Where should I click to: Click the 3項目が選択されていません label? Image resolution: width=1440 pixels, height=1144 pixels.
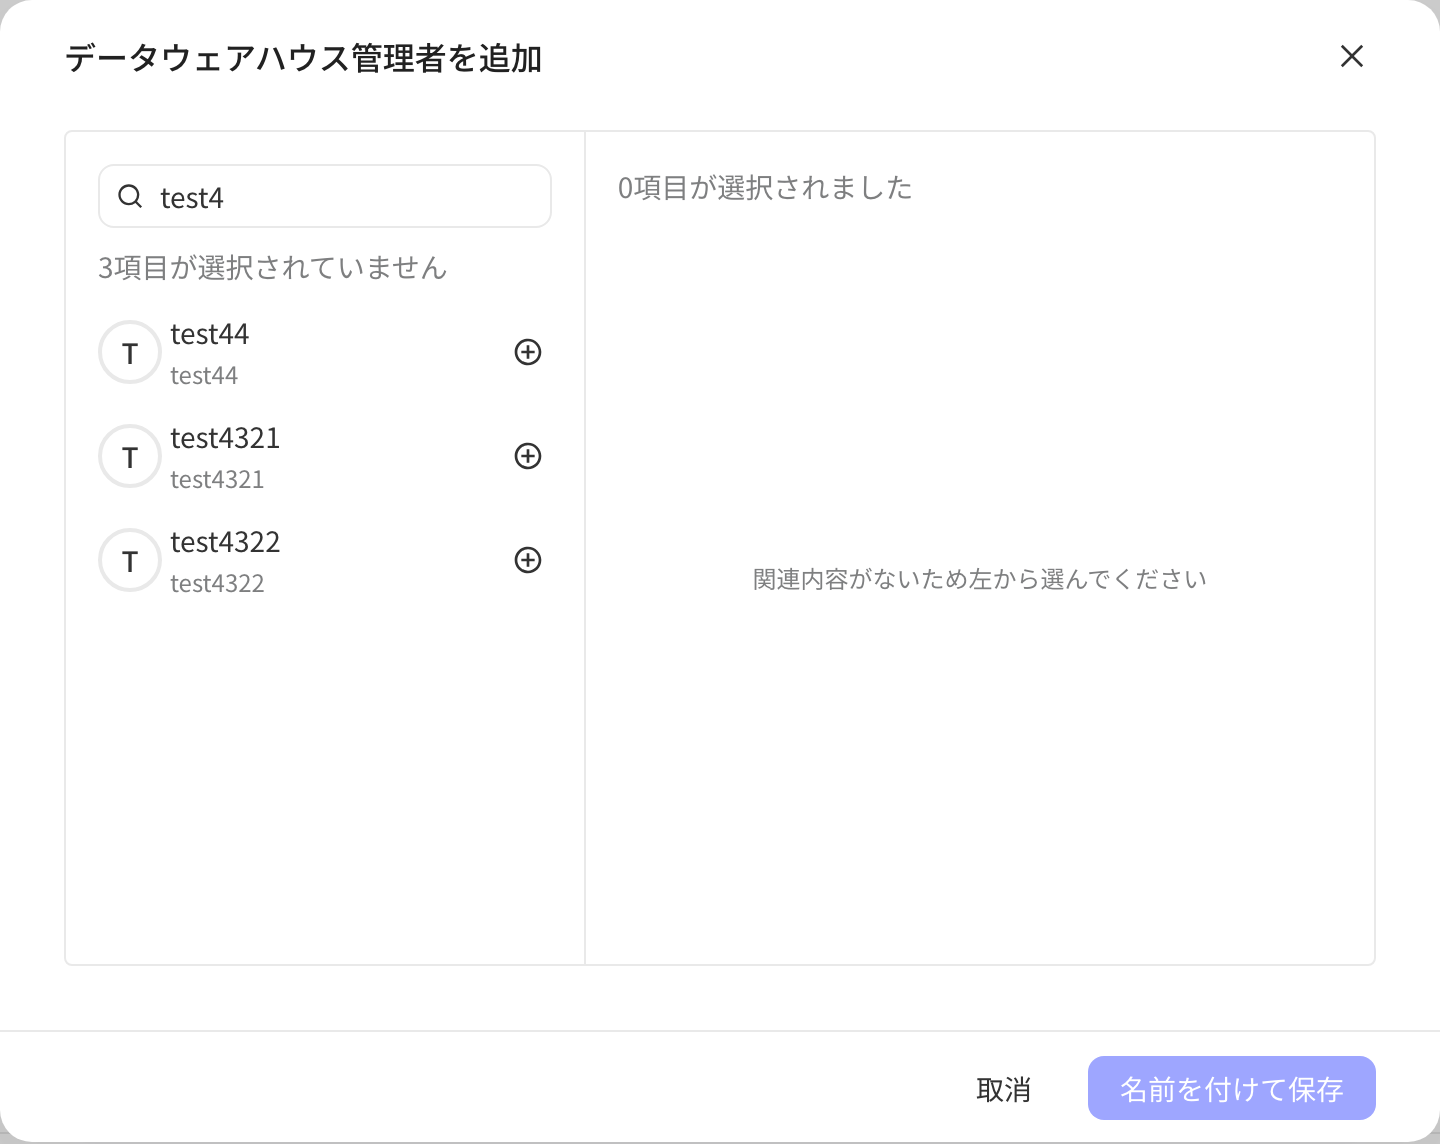(x=272, y=268)
